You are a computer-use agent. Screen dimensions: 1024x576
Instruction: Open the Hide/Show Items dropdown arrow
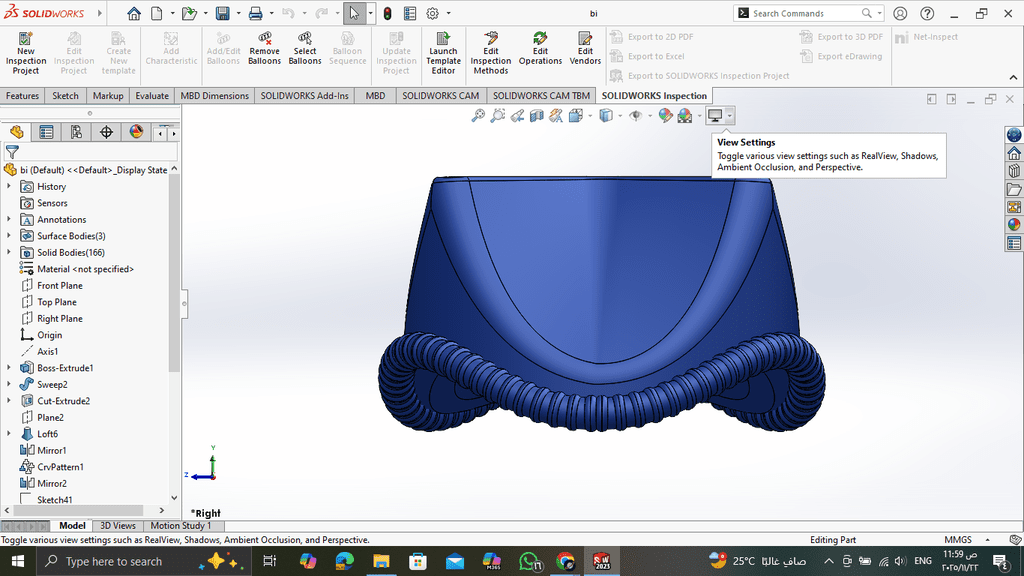648,116
